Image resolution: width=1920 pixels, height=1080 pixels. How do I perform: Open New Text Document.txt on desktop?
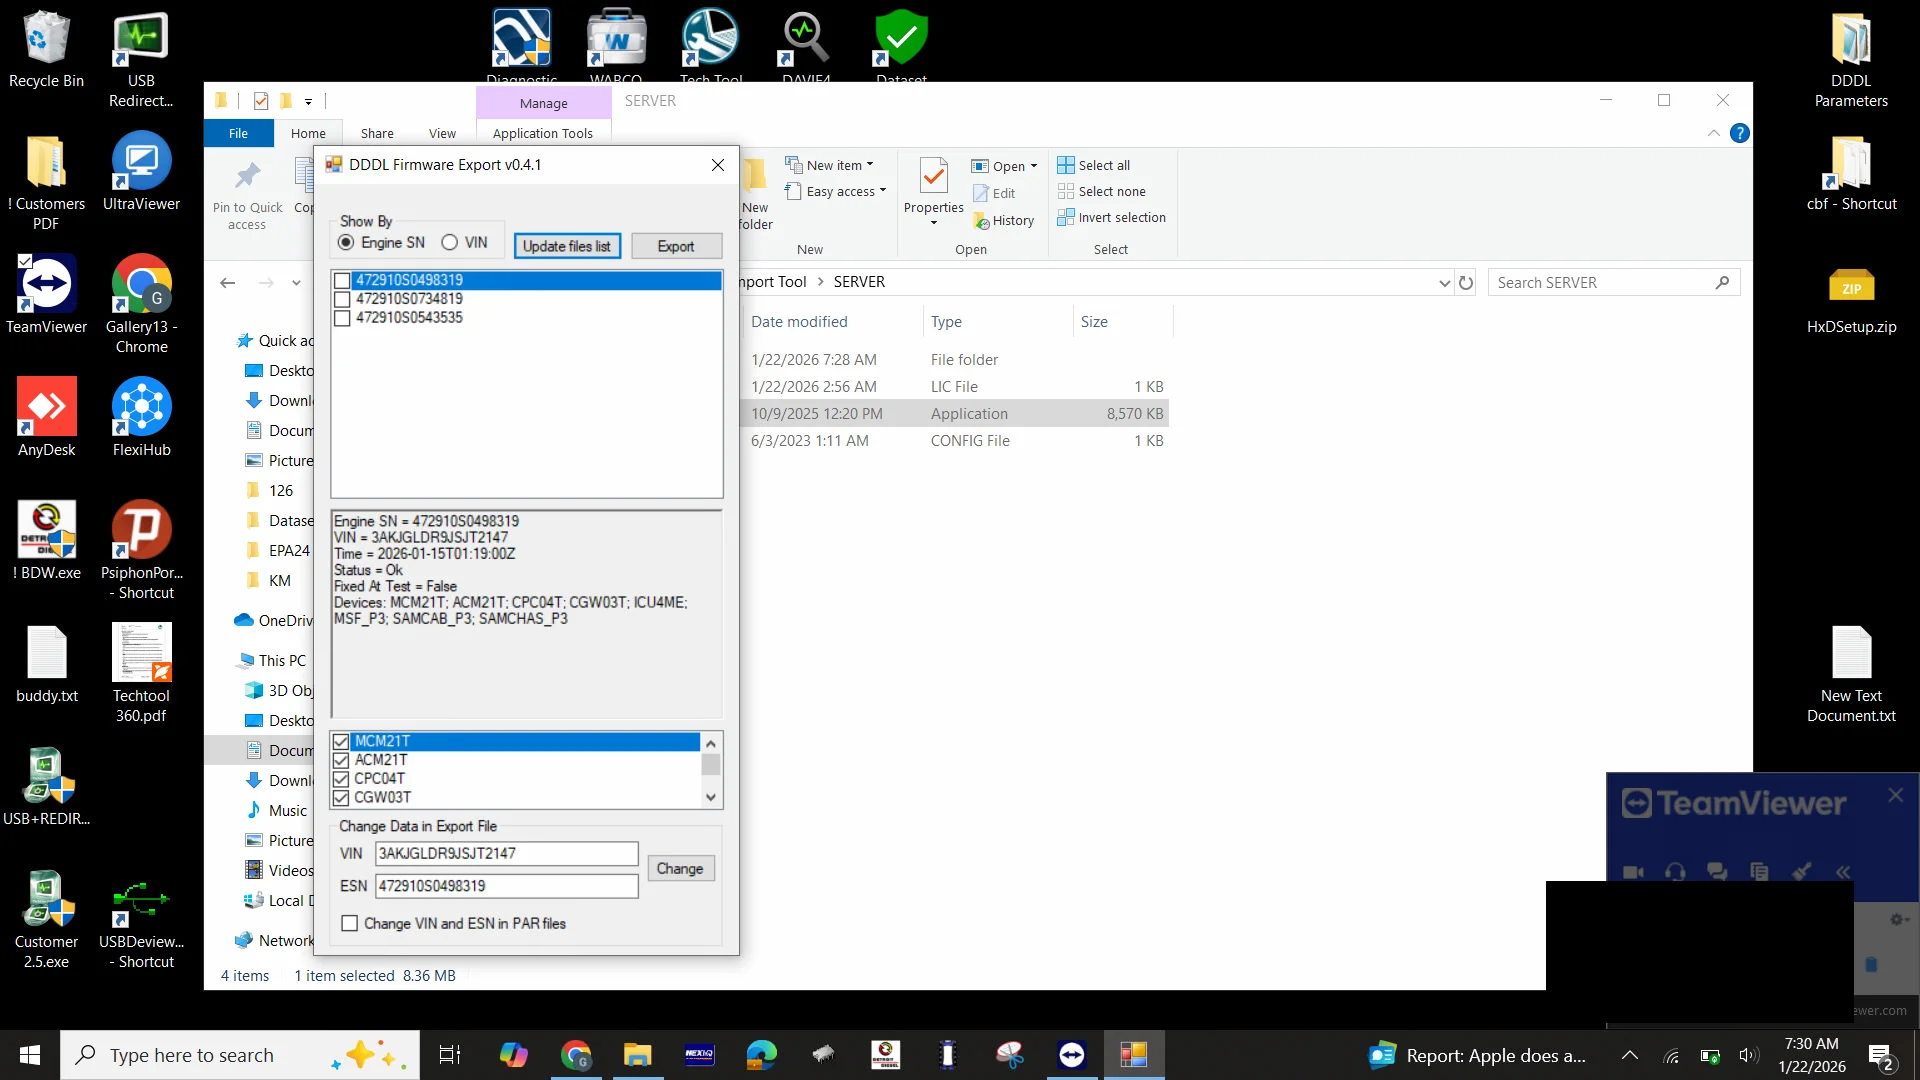[1851, 674]
